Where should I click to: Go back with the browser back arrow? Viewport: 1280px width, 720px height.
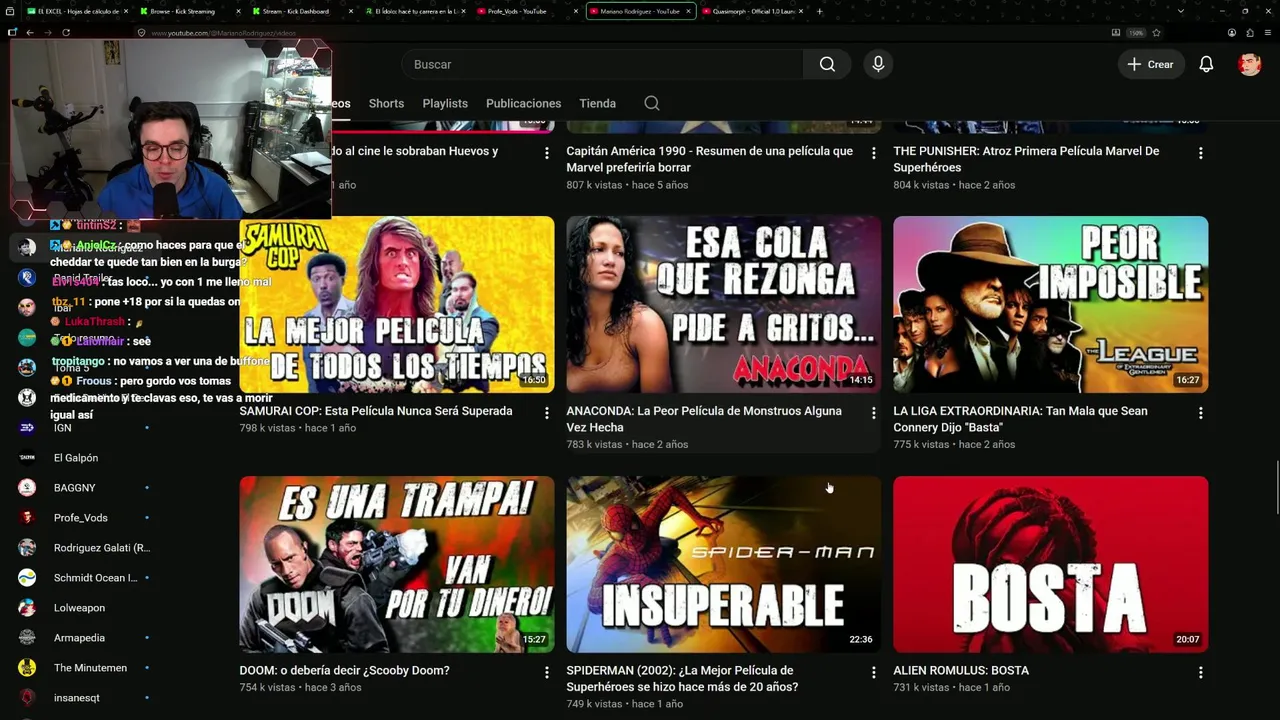pos(30,32)
